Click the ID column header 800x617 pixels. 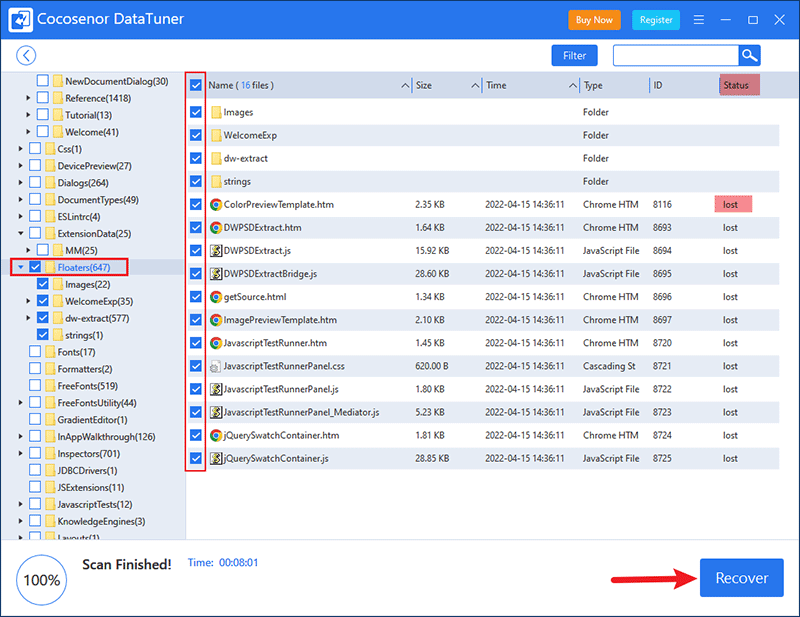pyautogui.click(x=683, y=85)
